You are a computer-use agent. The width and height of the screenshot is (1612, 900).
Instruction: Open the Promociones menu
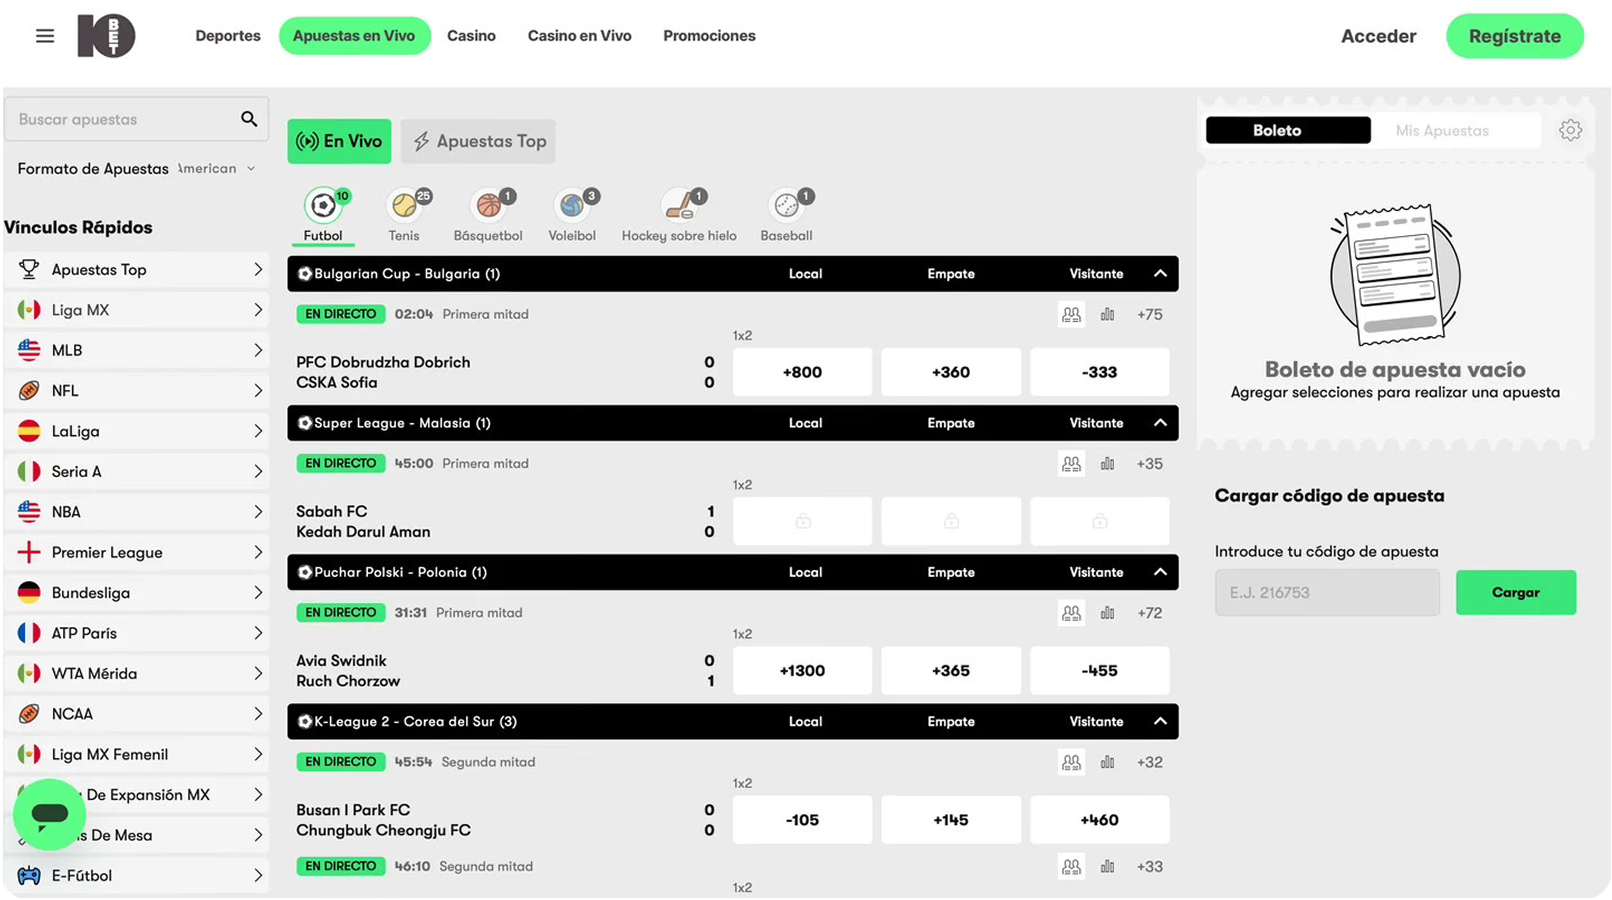pos(709,36)
